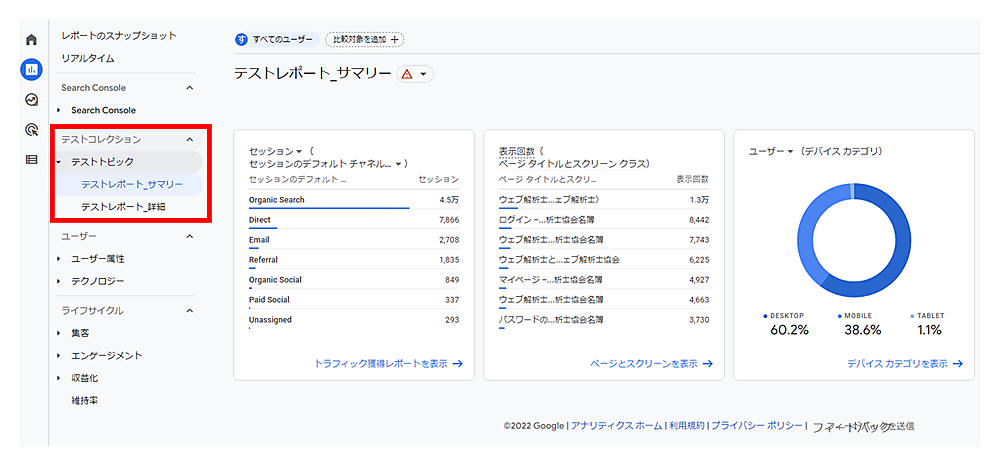The width and height of the screenshot is (1000, 461).
Task: Open the Reports bar chart icon
Action: click(32, 70)
